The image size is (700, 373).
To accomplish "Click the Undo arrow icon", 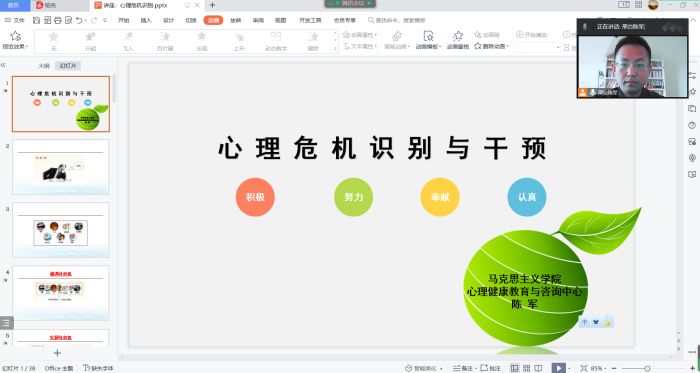I will tap(79, 20).
